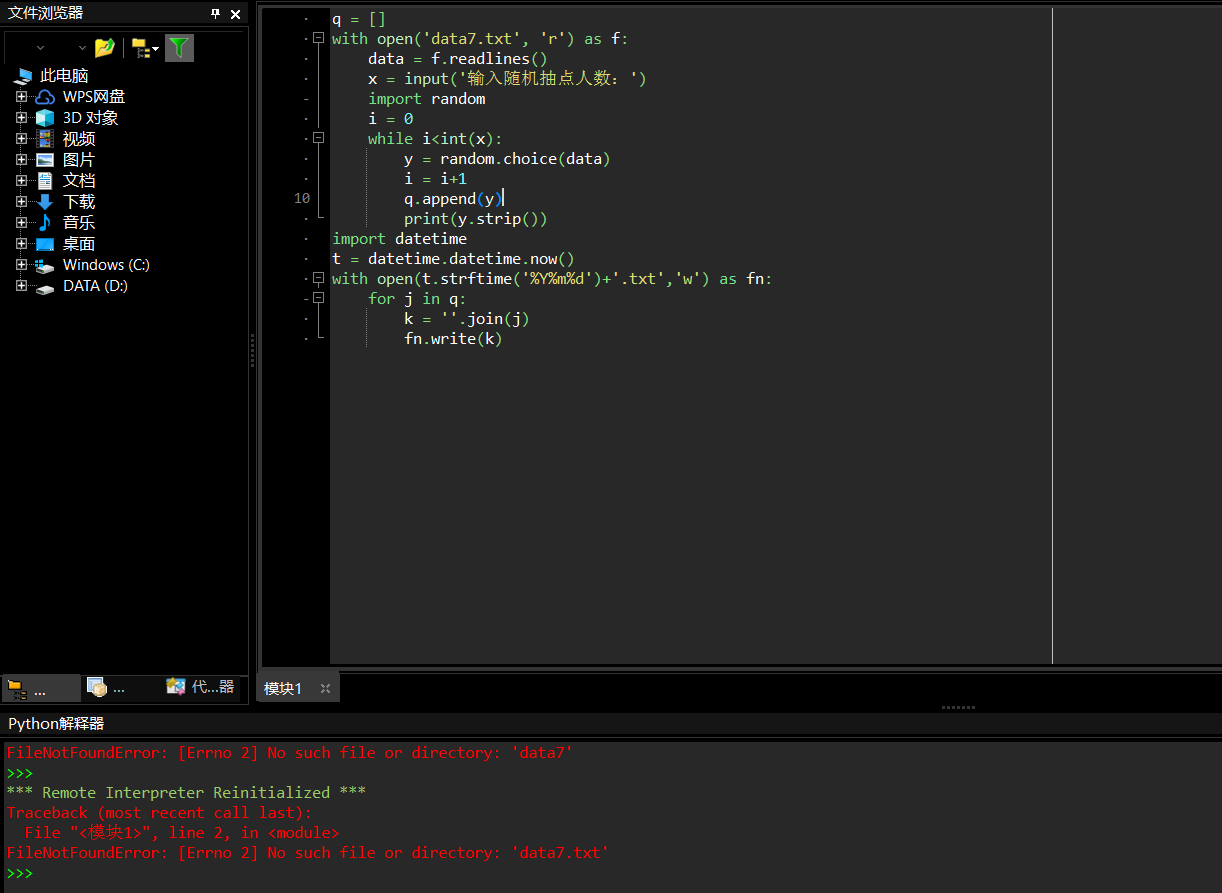Open the code explorer 代...器 tab

[201, 687]
